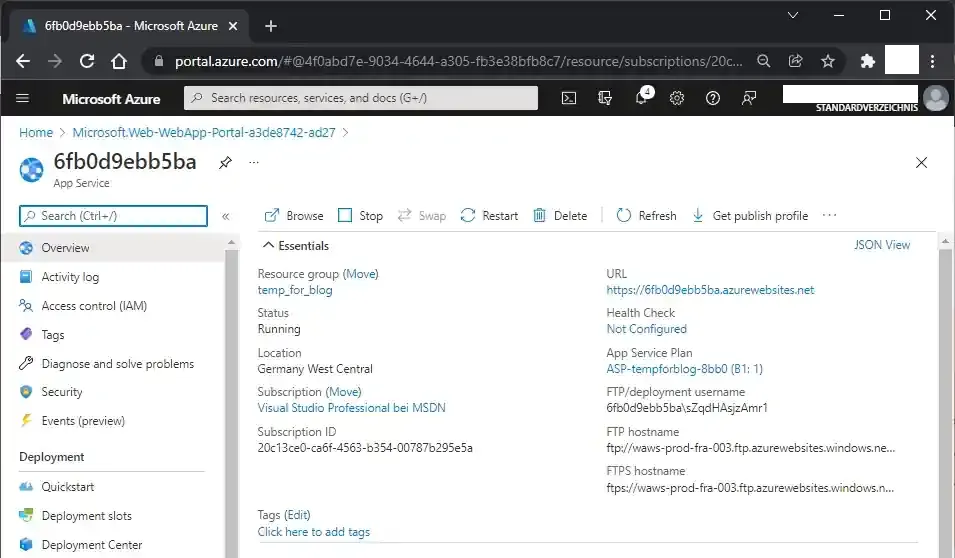955x558 pixels.
Task: Open a new browser tab
Action: point(271,26)
